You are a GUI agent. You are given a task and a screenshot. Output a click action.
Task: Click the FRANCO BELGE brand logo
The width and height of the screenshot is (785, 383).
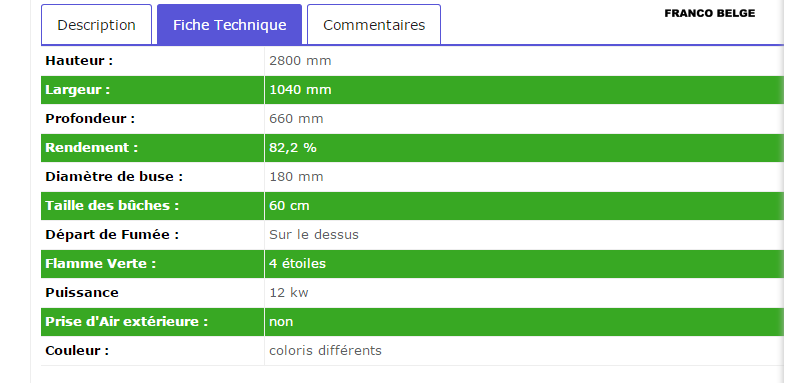coord(709,14)
